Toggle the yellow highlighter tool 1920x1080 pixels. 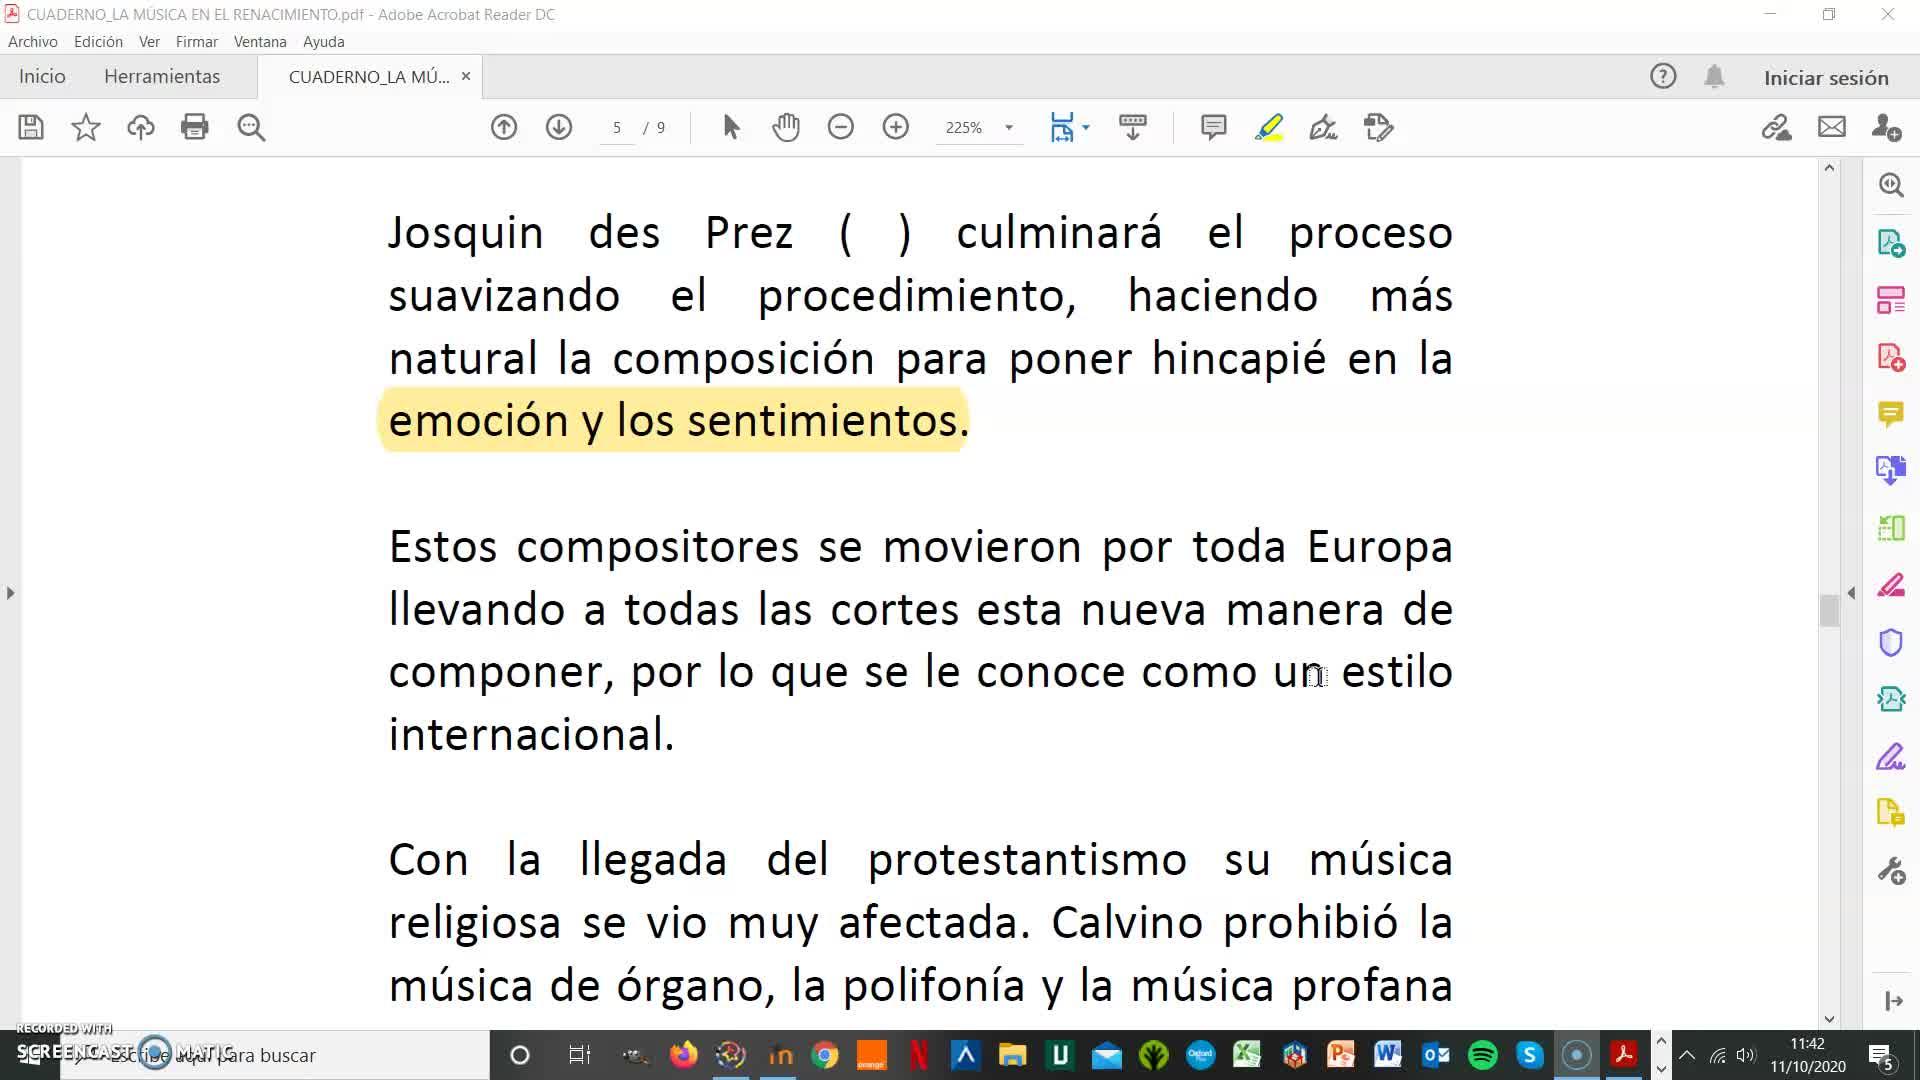1268,127
